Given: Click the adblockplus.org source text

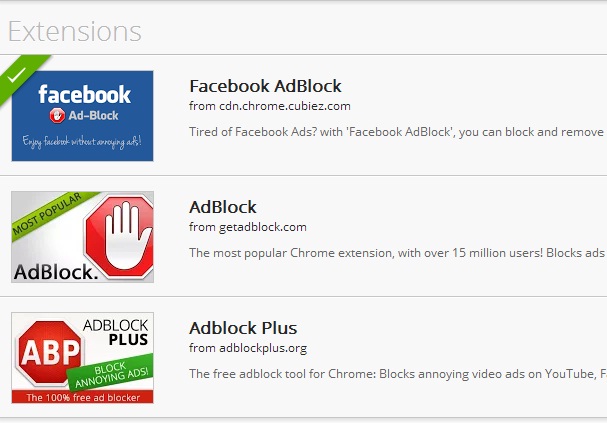Looking at the screenshot, I should [x=248, y=348].
